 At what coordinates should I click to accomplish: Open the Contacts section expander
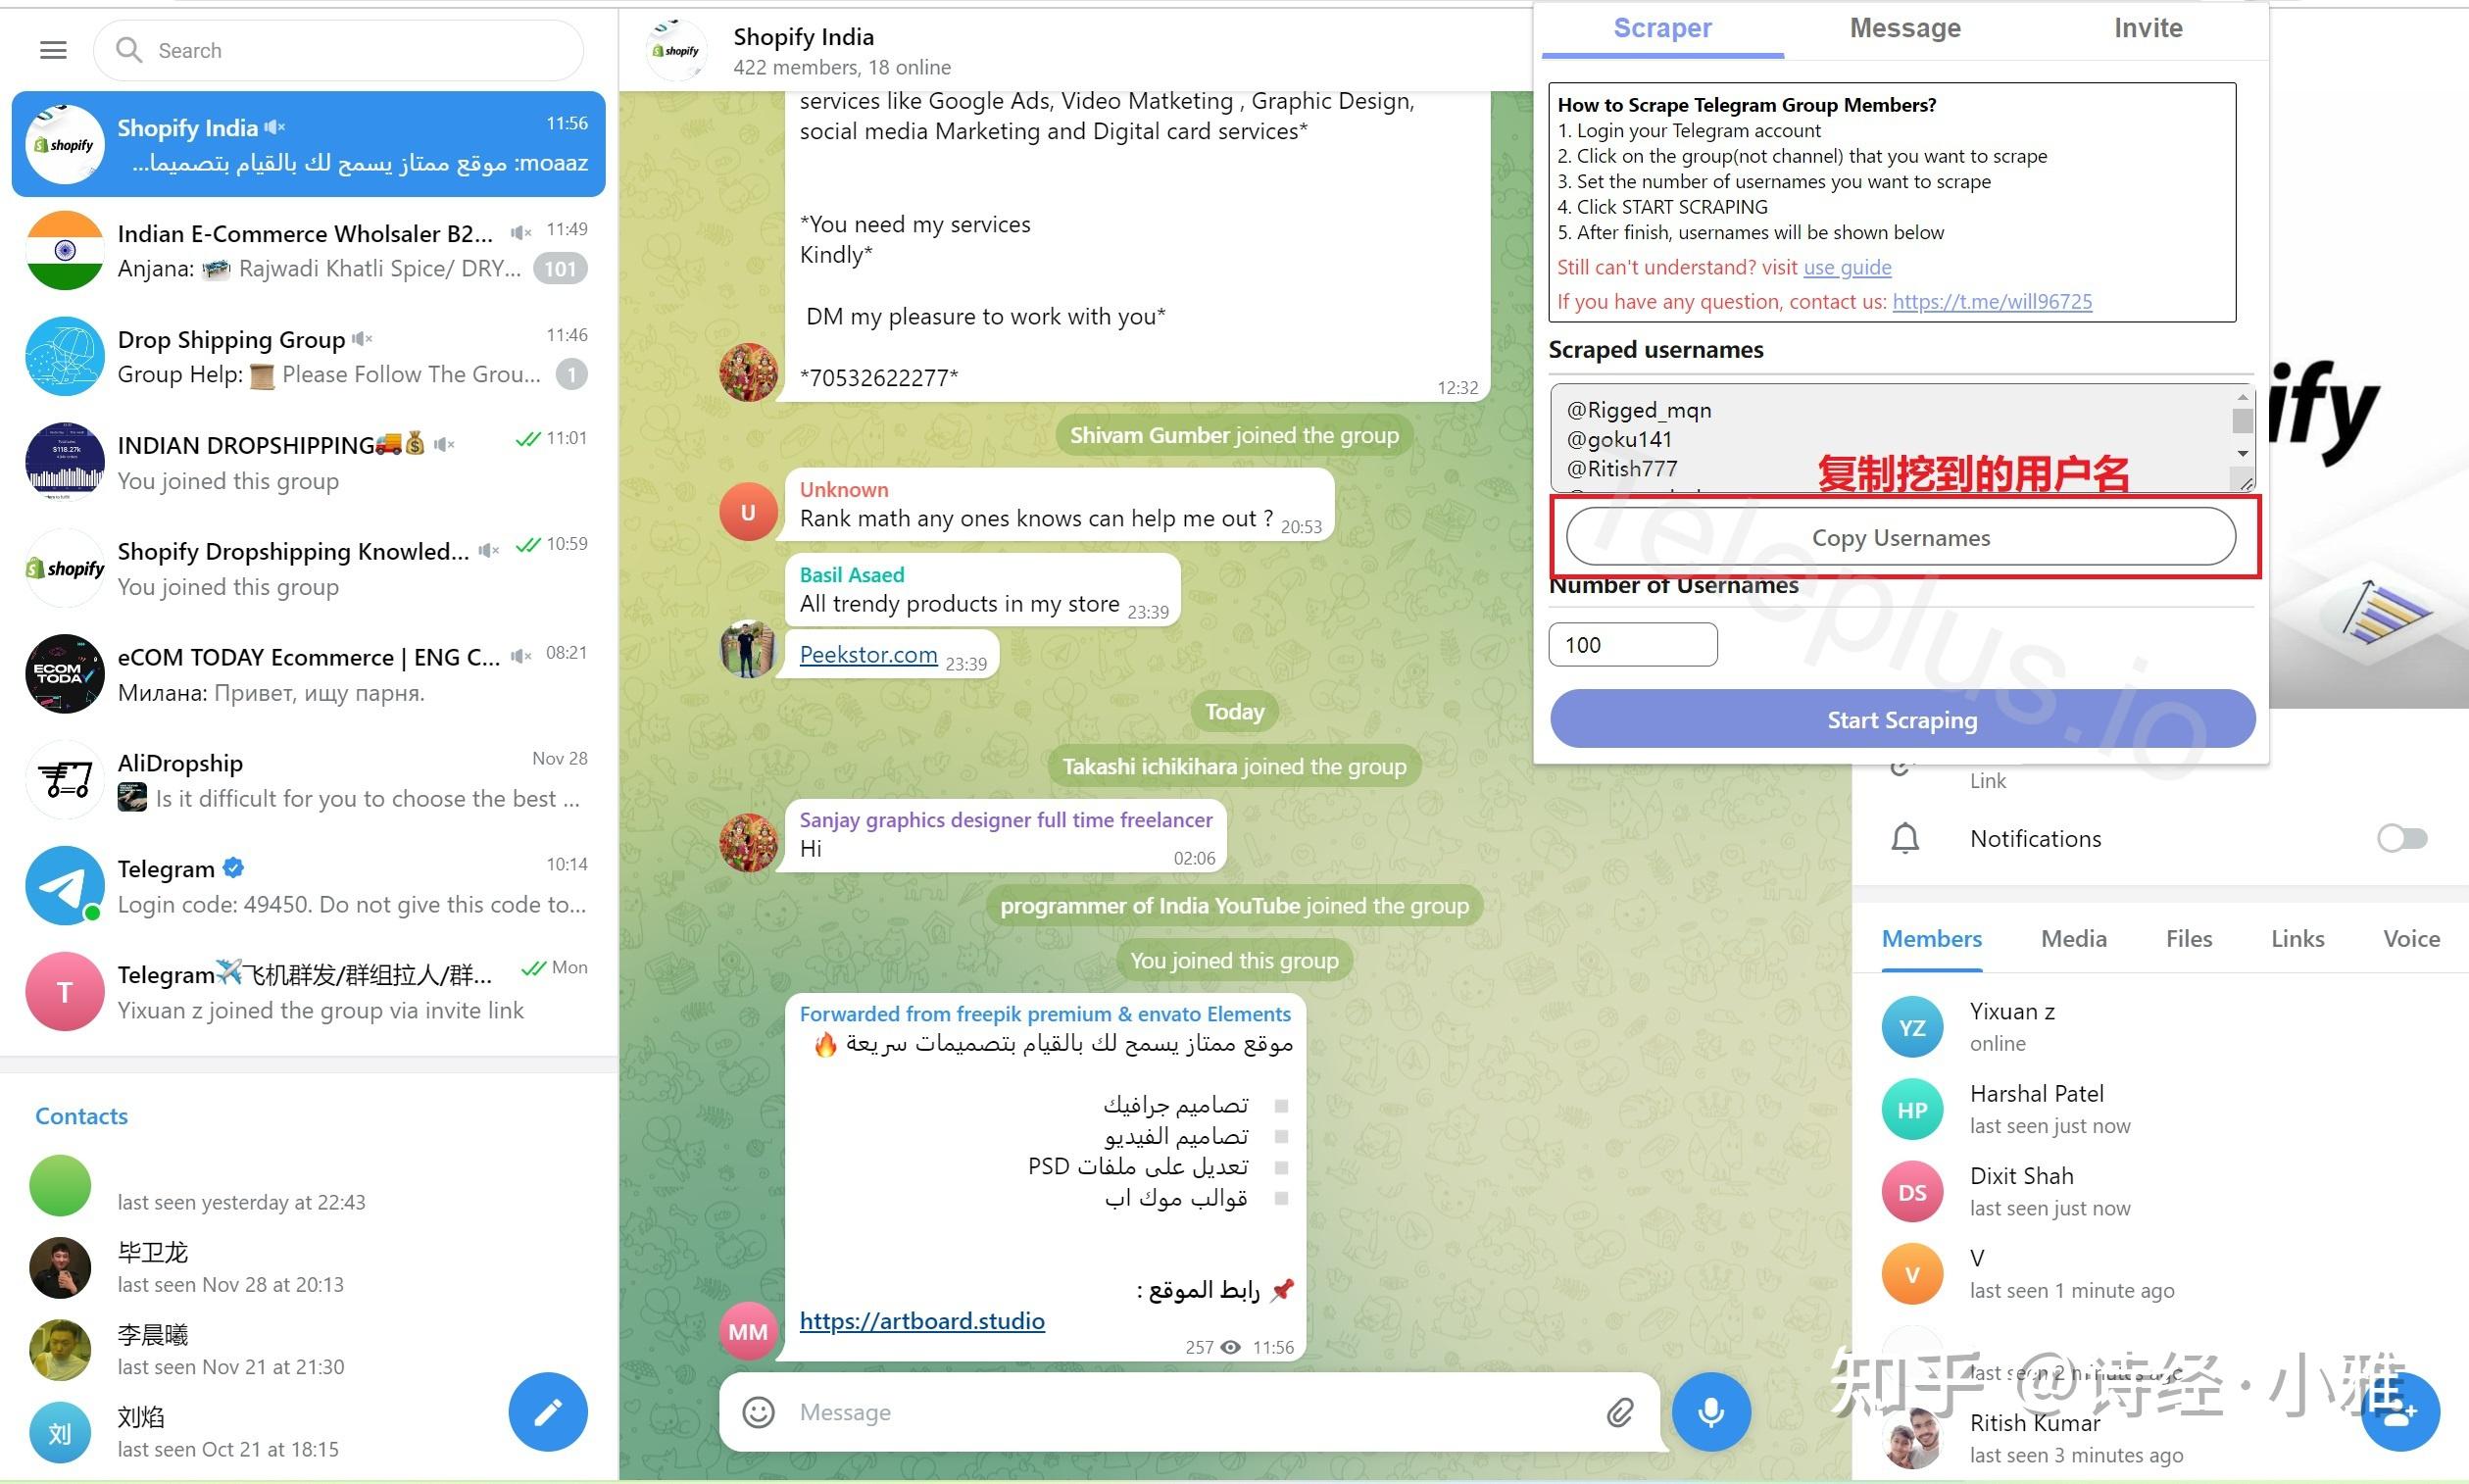tap(79, 1113)
